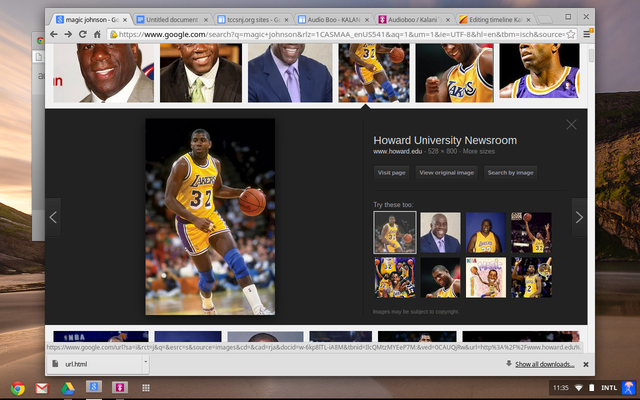
Task: Select the suggested collage thumbnail of Lakers players
Action: click(395, 278)
